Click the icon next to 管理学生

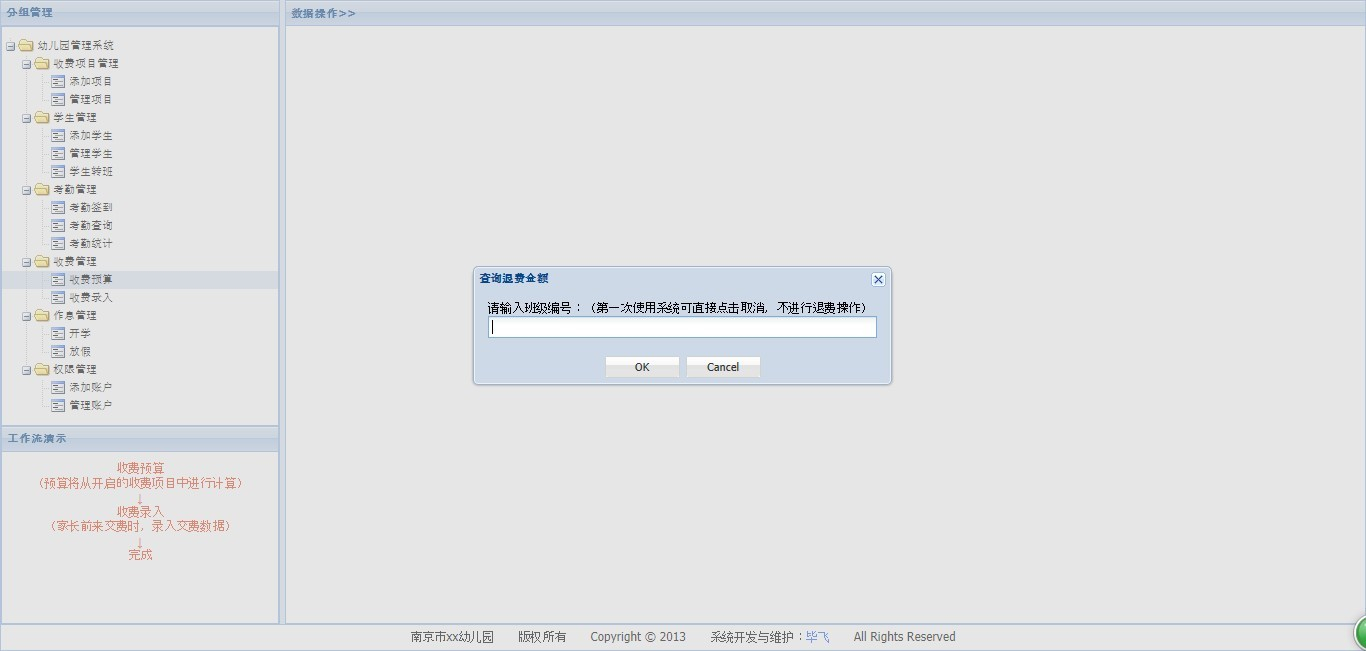(x=58, y=153)
